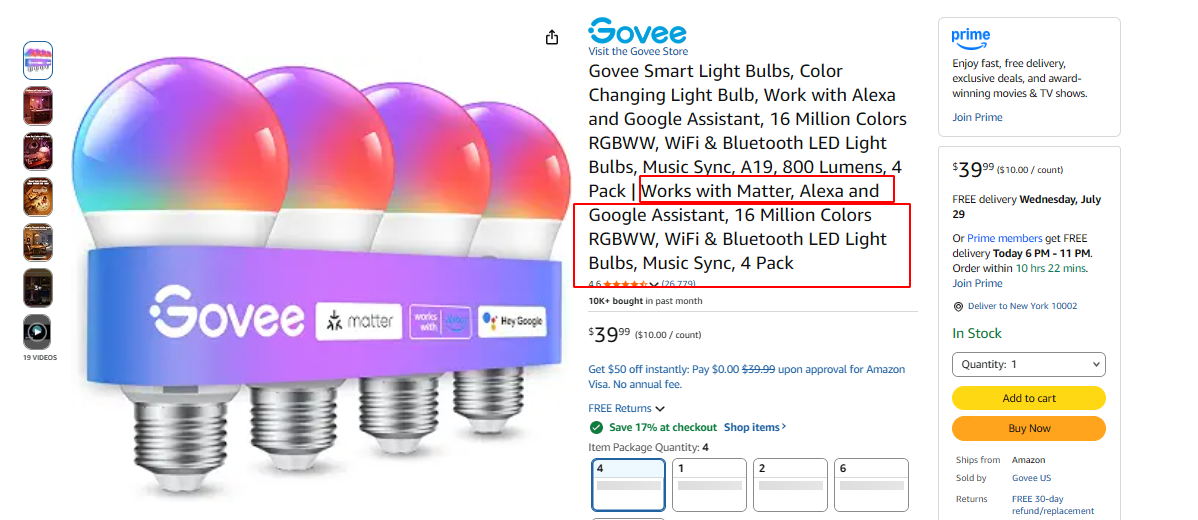Click the Buy Now button
This screenshot has height=520, width=1198.
[x=1028, y=428]
